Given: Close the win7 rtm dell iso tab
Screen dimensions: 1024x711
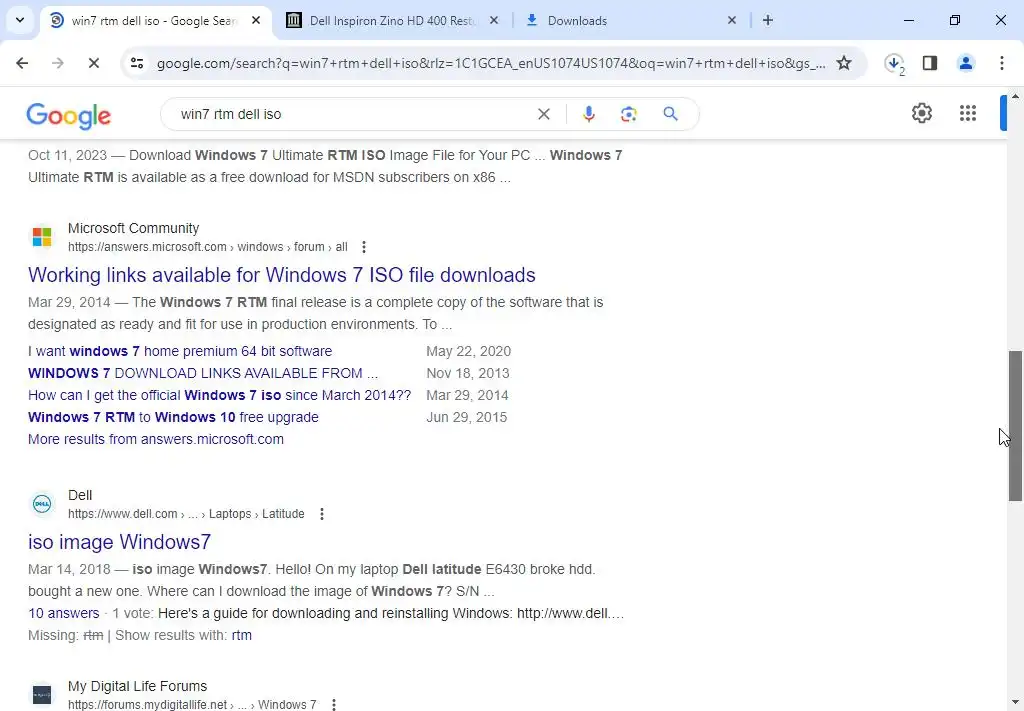Looking at the screenshot, I should [x=256, y=20].
